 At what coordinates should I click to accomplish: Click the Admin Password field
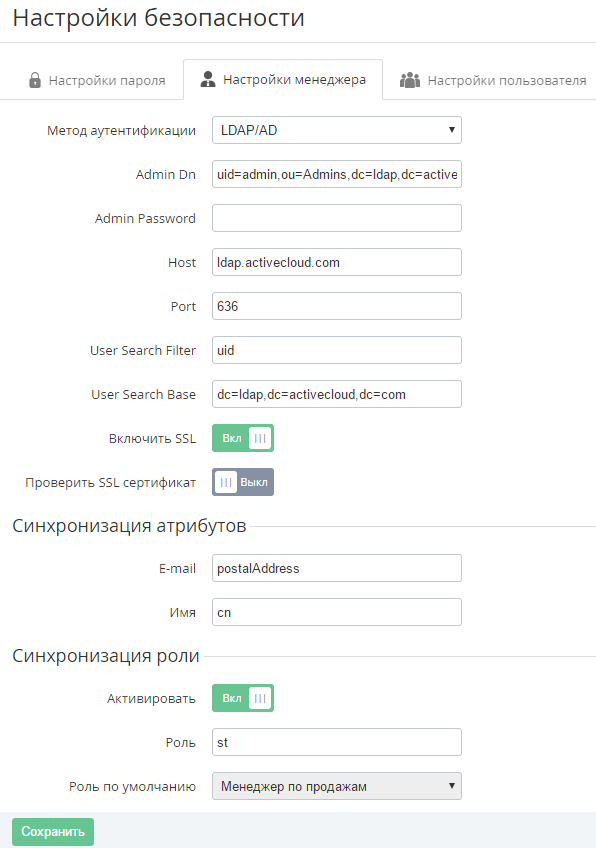[337, 218]
